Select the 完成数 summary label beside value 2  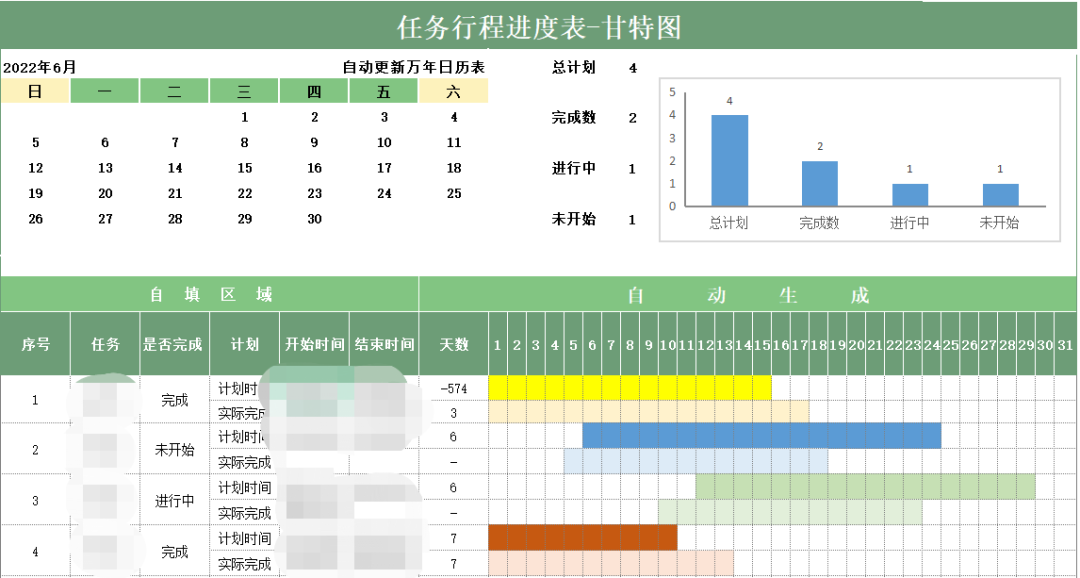pos(574,118)
